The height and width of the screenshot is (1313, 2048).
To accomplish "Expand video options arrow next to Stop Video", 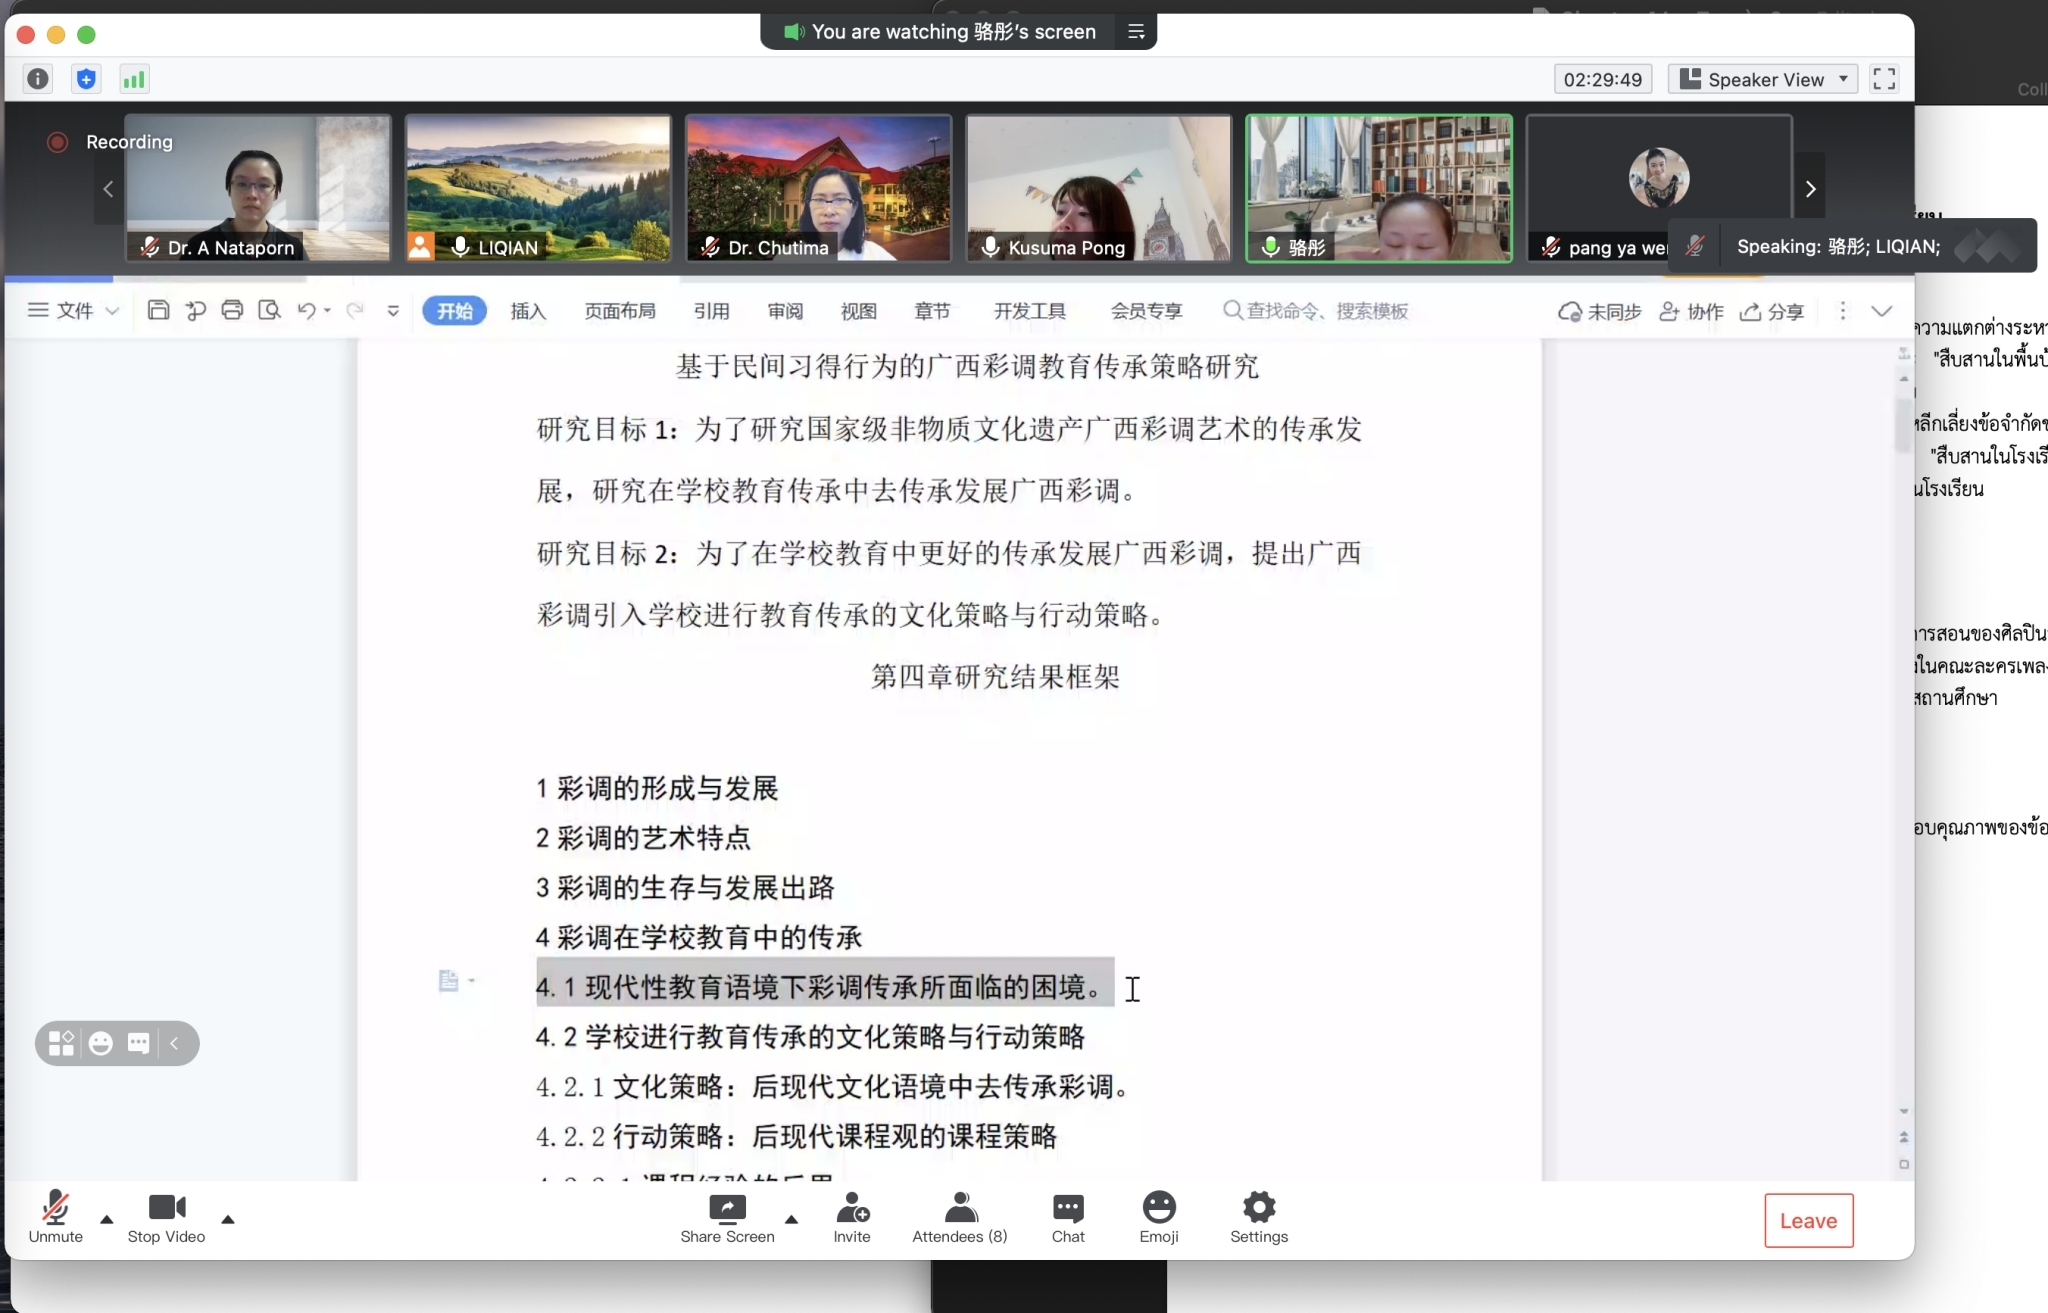I will pyautogui.click(x=228, y=1219).
